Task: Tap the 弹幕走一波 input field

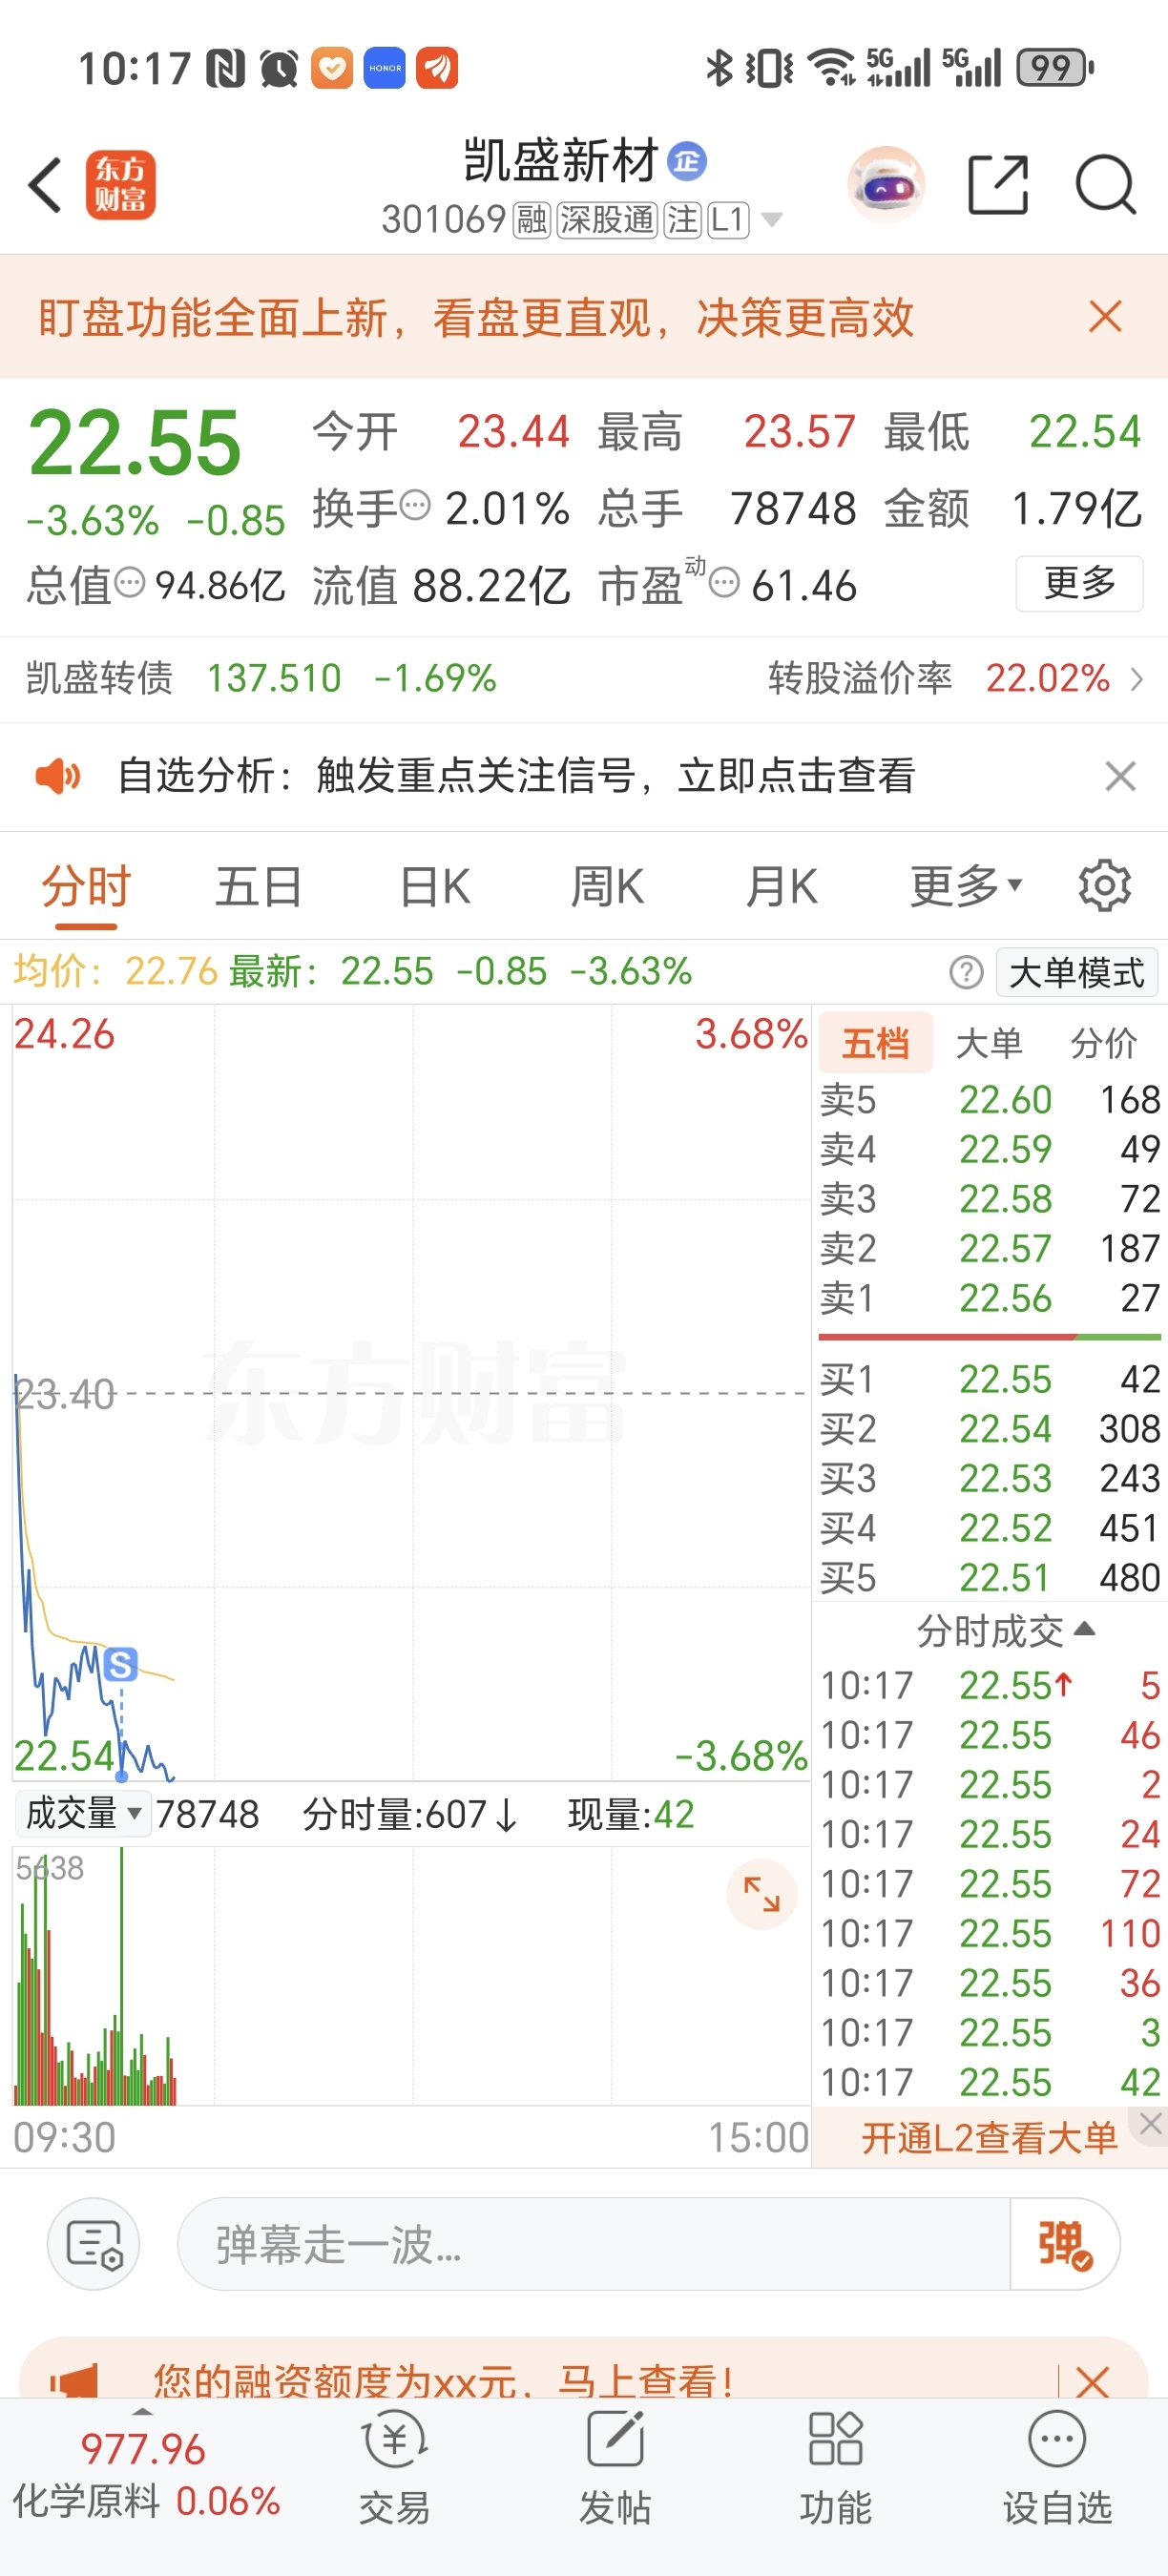Action: click(x=594, y=2244)
